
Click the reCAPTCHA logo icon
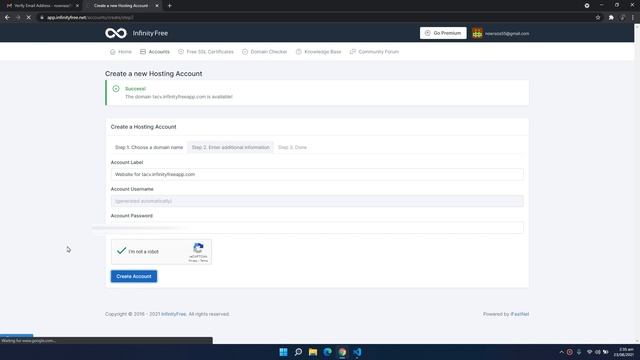[x=198, y=248]
